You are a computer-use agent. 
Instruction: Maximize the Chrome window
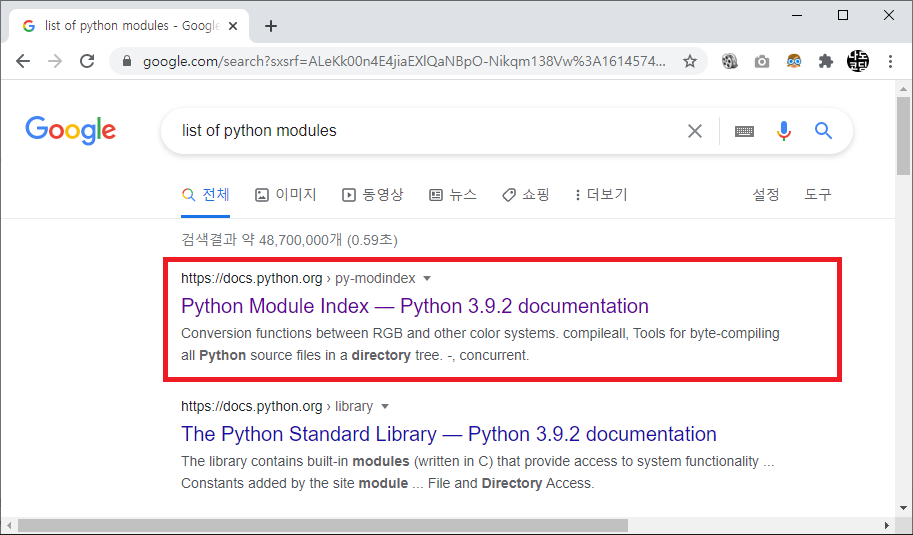pyautogui.click(x=843, y=15)
